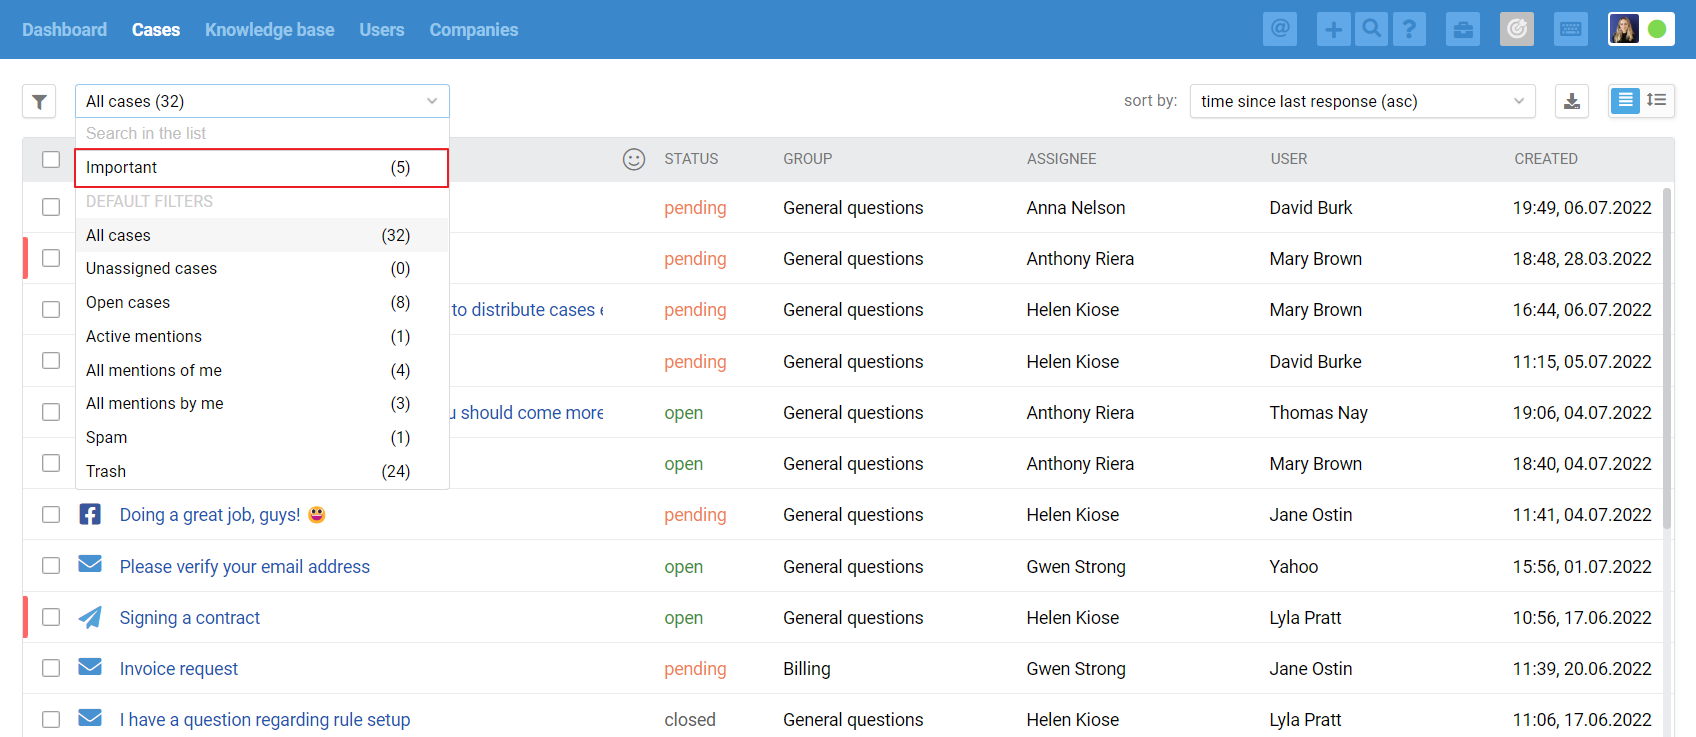Click user 'Yahoo' cell

[x=1294, y=567]
